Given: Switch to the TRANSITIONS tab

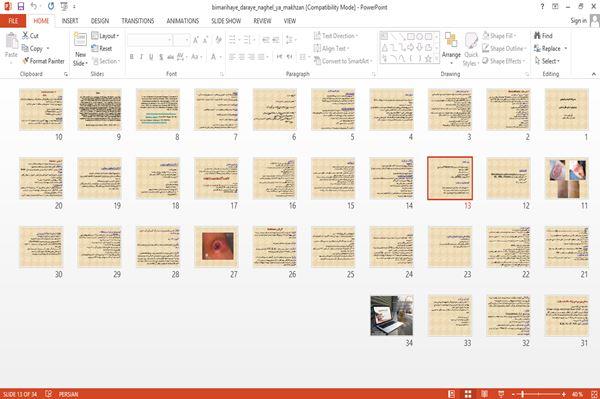Looking at the screenshot, I should click(x=138, y=21).
